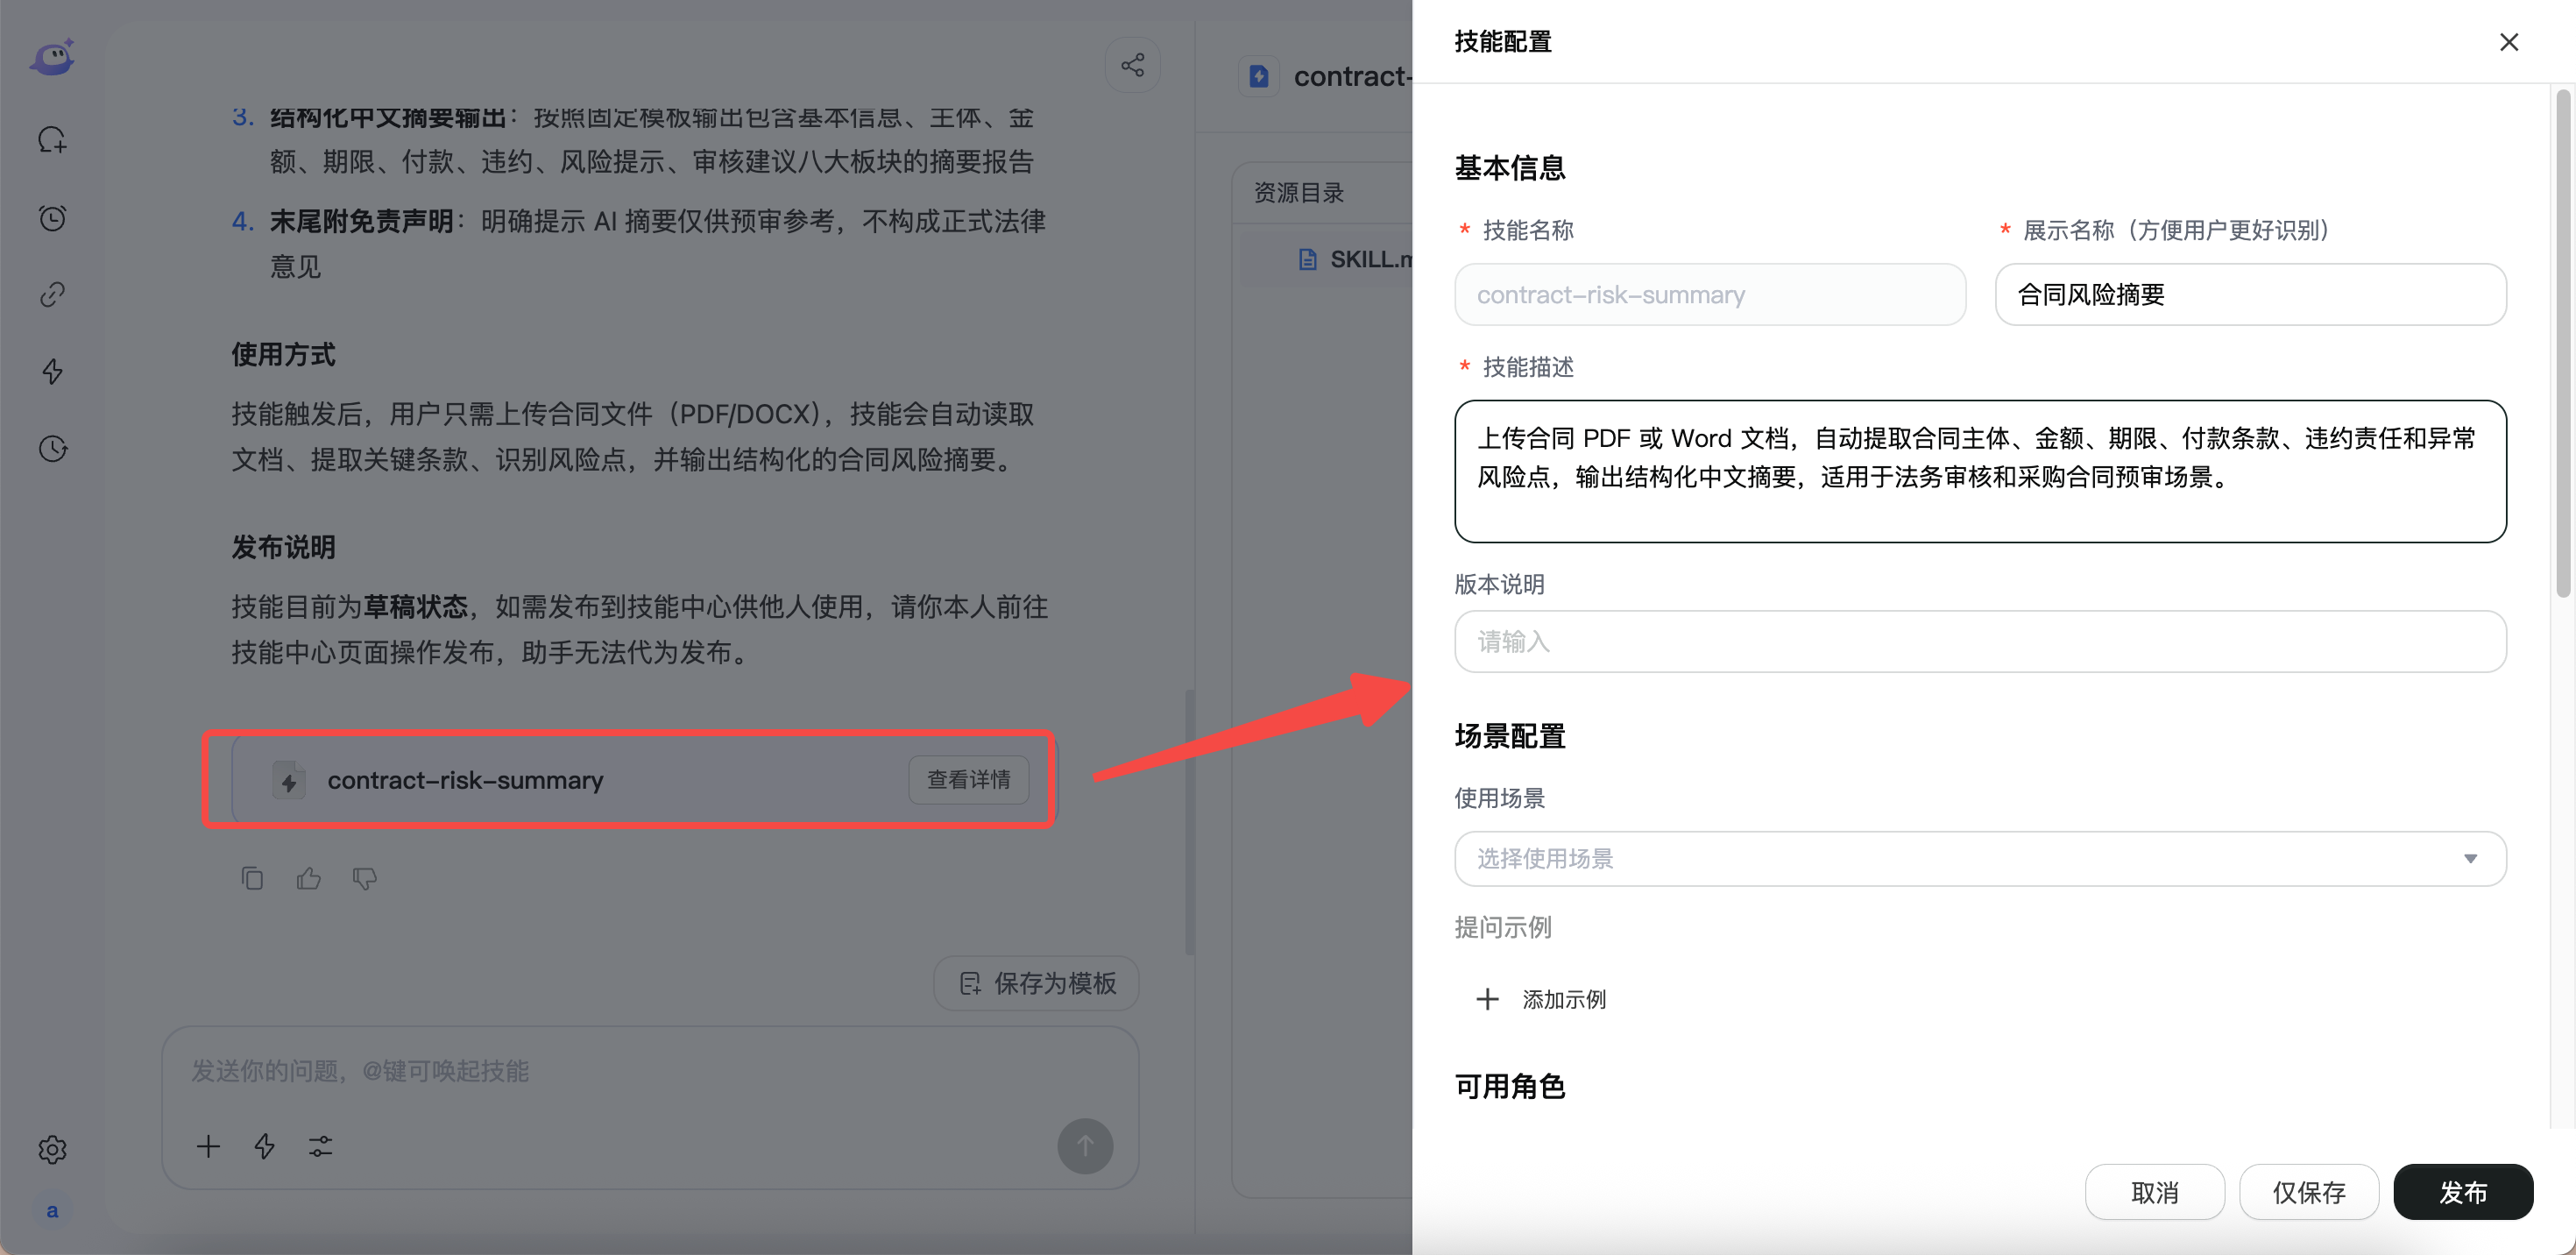
Task: Click the assistant mascot logo icon
Action: coord(52,58)
